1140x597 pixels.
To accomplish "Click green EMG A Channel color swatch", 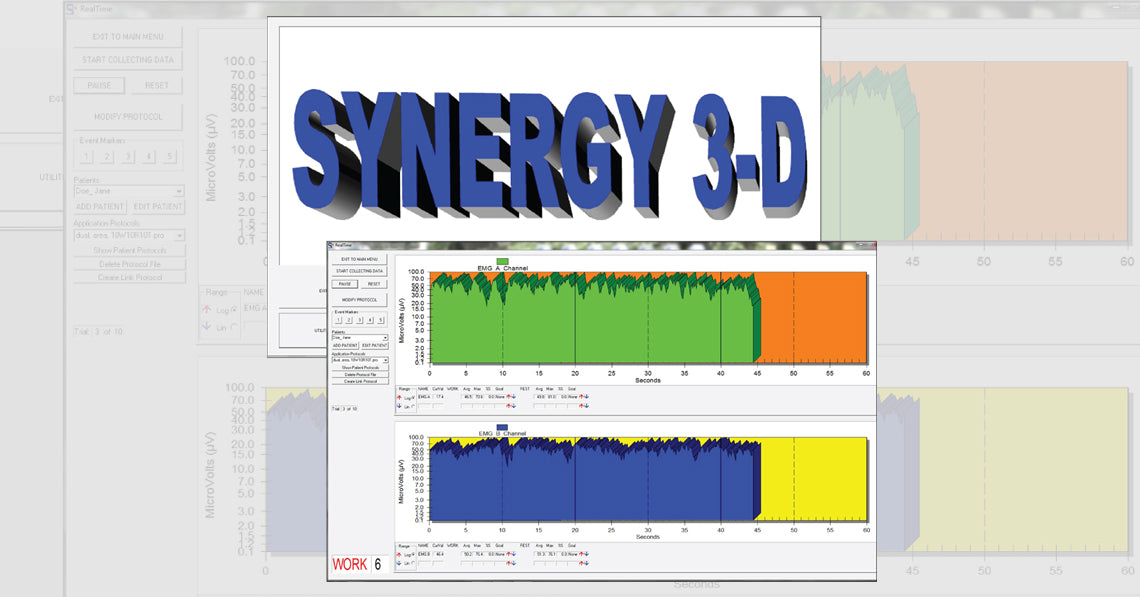I will [502, 262].
